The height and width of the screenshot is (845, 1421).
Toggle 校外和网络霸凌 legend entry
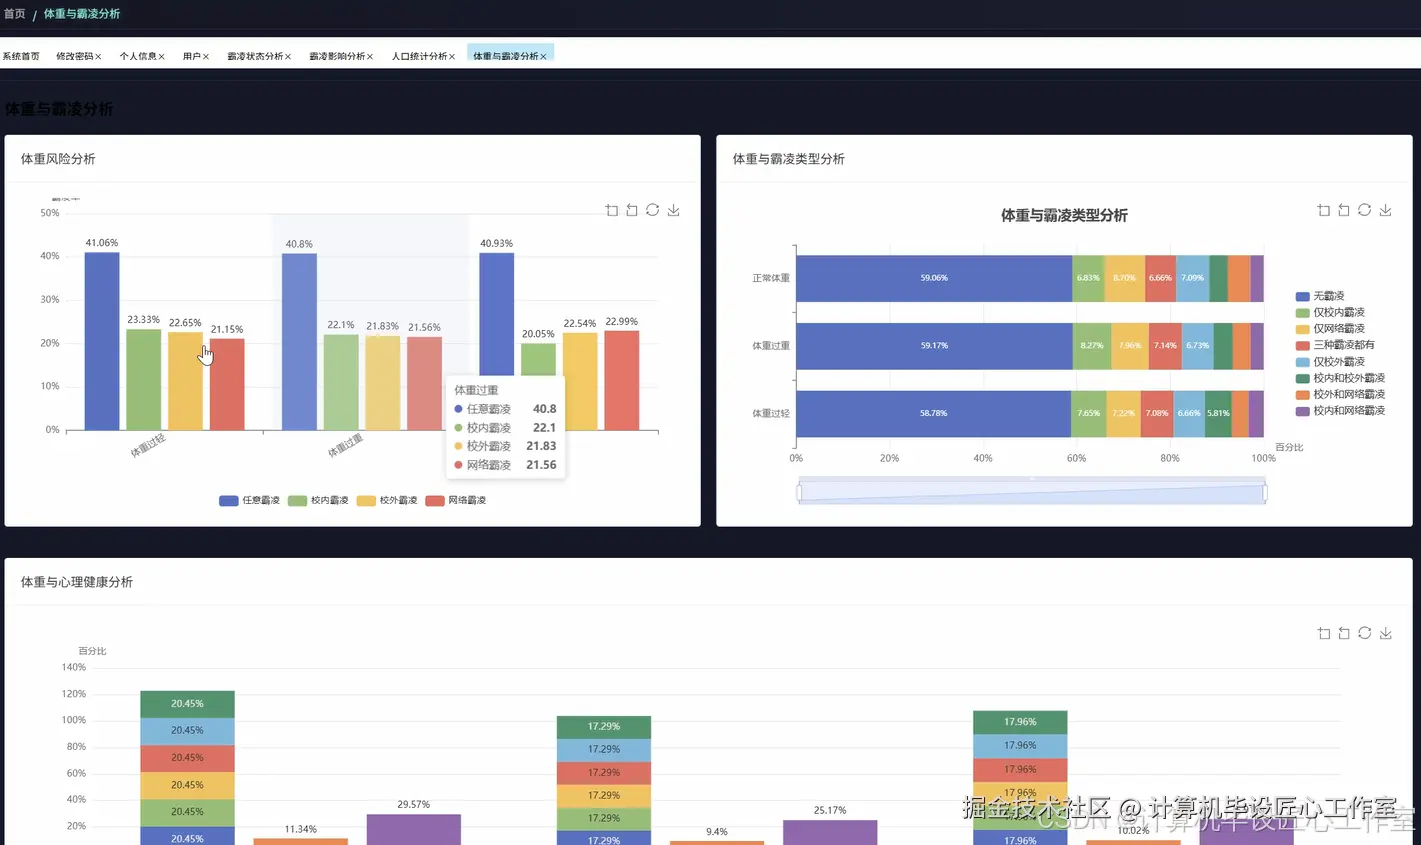[x=1340, y=394]
